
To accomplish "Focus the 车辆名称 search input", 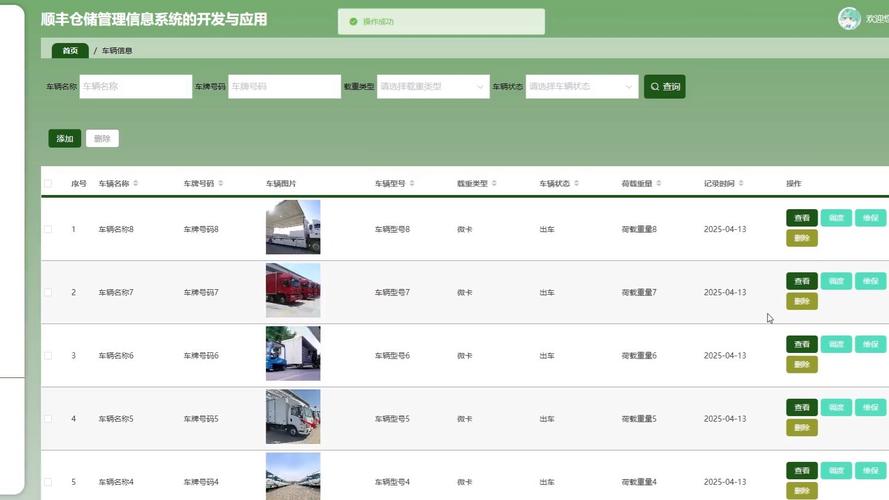I will pos(136,87).
